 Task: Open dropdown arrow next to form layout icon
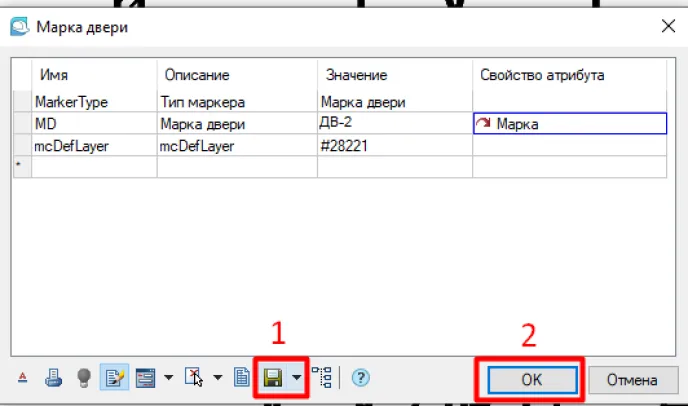(167, 378)
